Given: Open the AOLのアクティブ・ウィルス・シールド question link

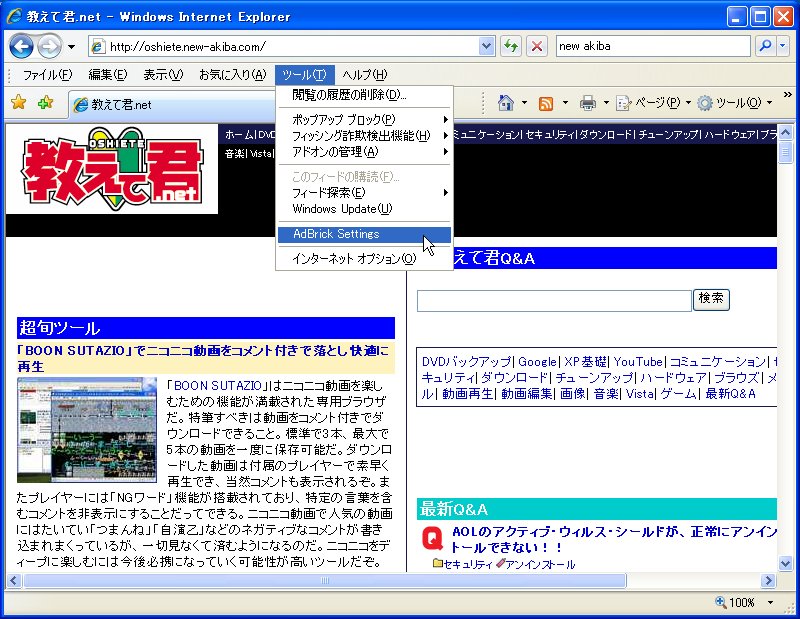Looking at the screenshot, I should pyautogui.click(x=612, y=539).
